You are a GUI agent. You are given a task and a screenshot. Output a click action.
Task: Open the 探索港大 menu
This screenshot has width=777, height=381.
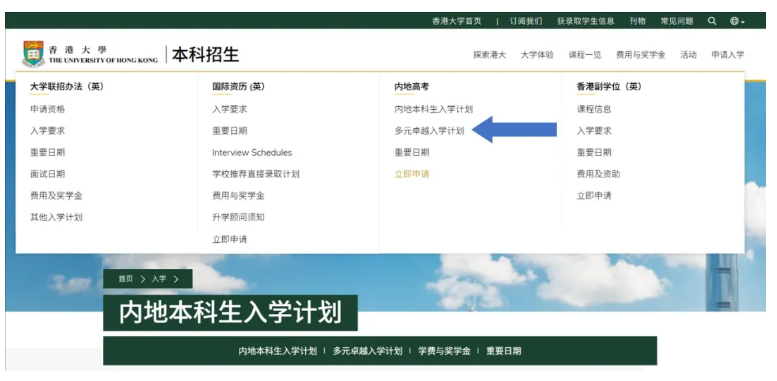coord(490,55)
